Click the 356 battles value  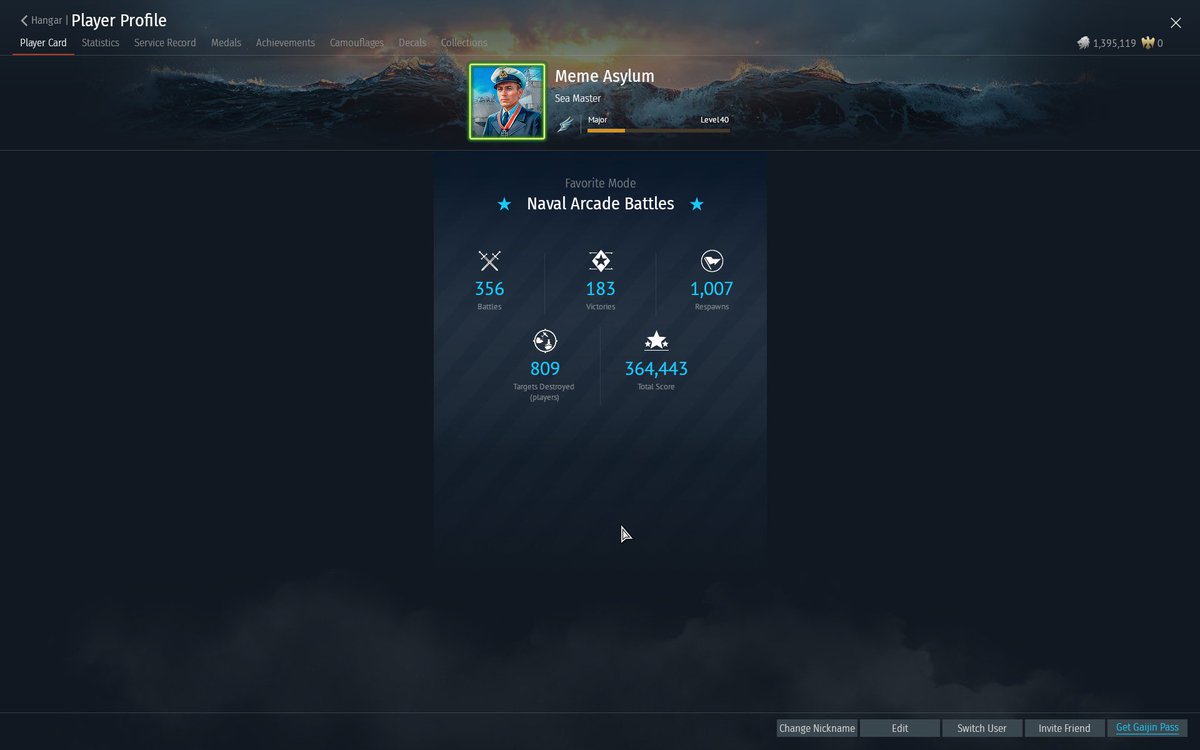point(489,289)
